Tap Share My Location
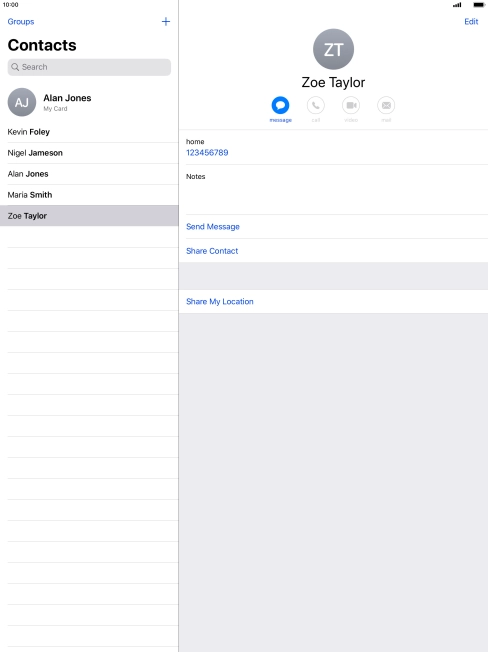Viewport: 488px width, 652px height. (219, 301)
